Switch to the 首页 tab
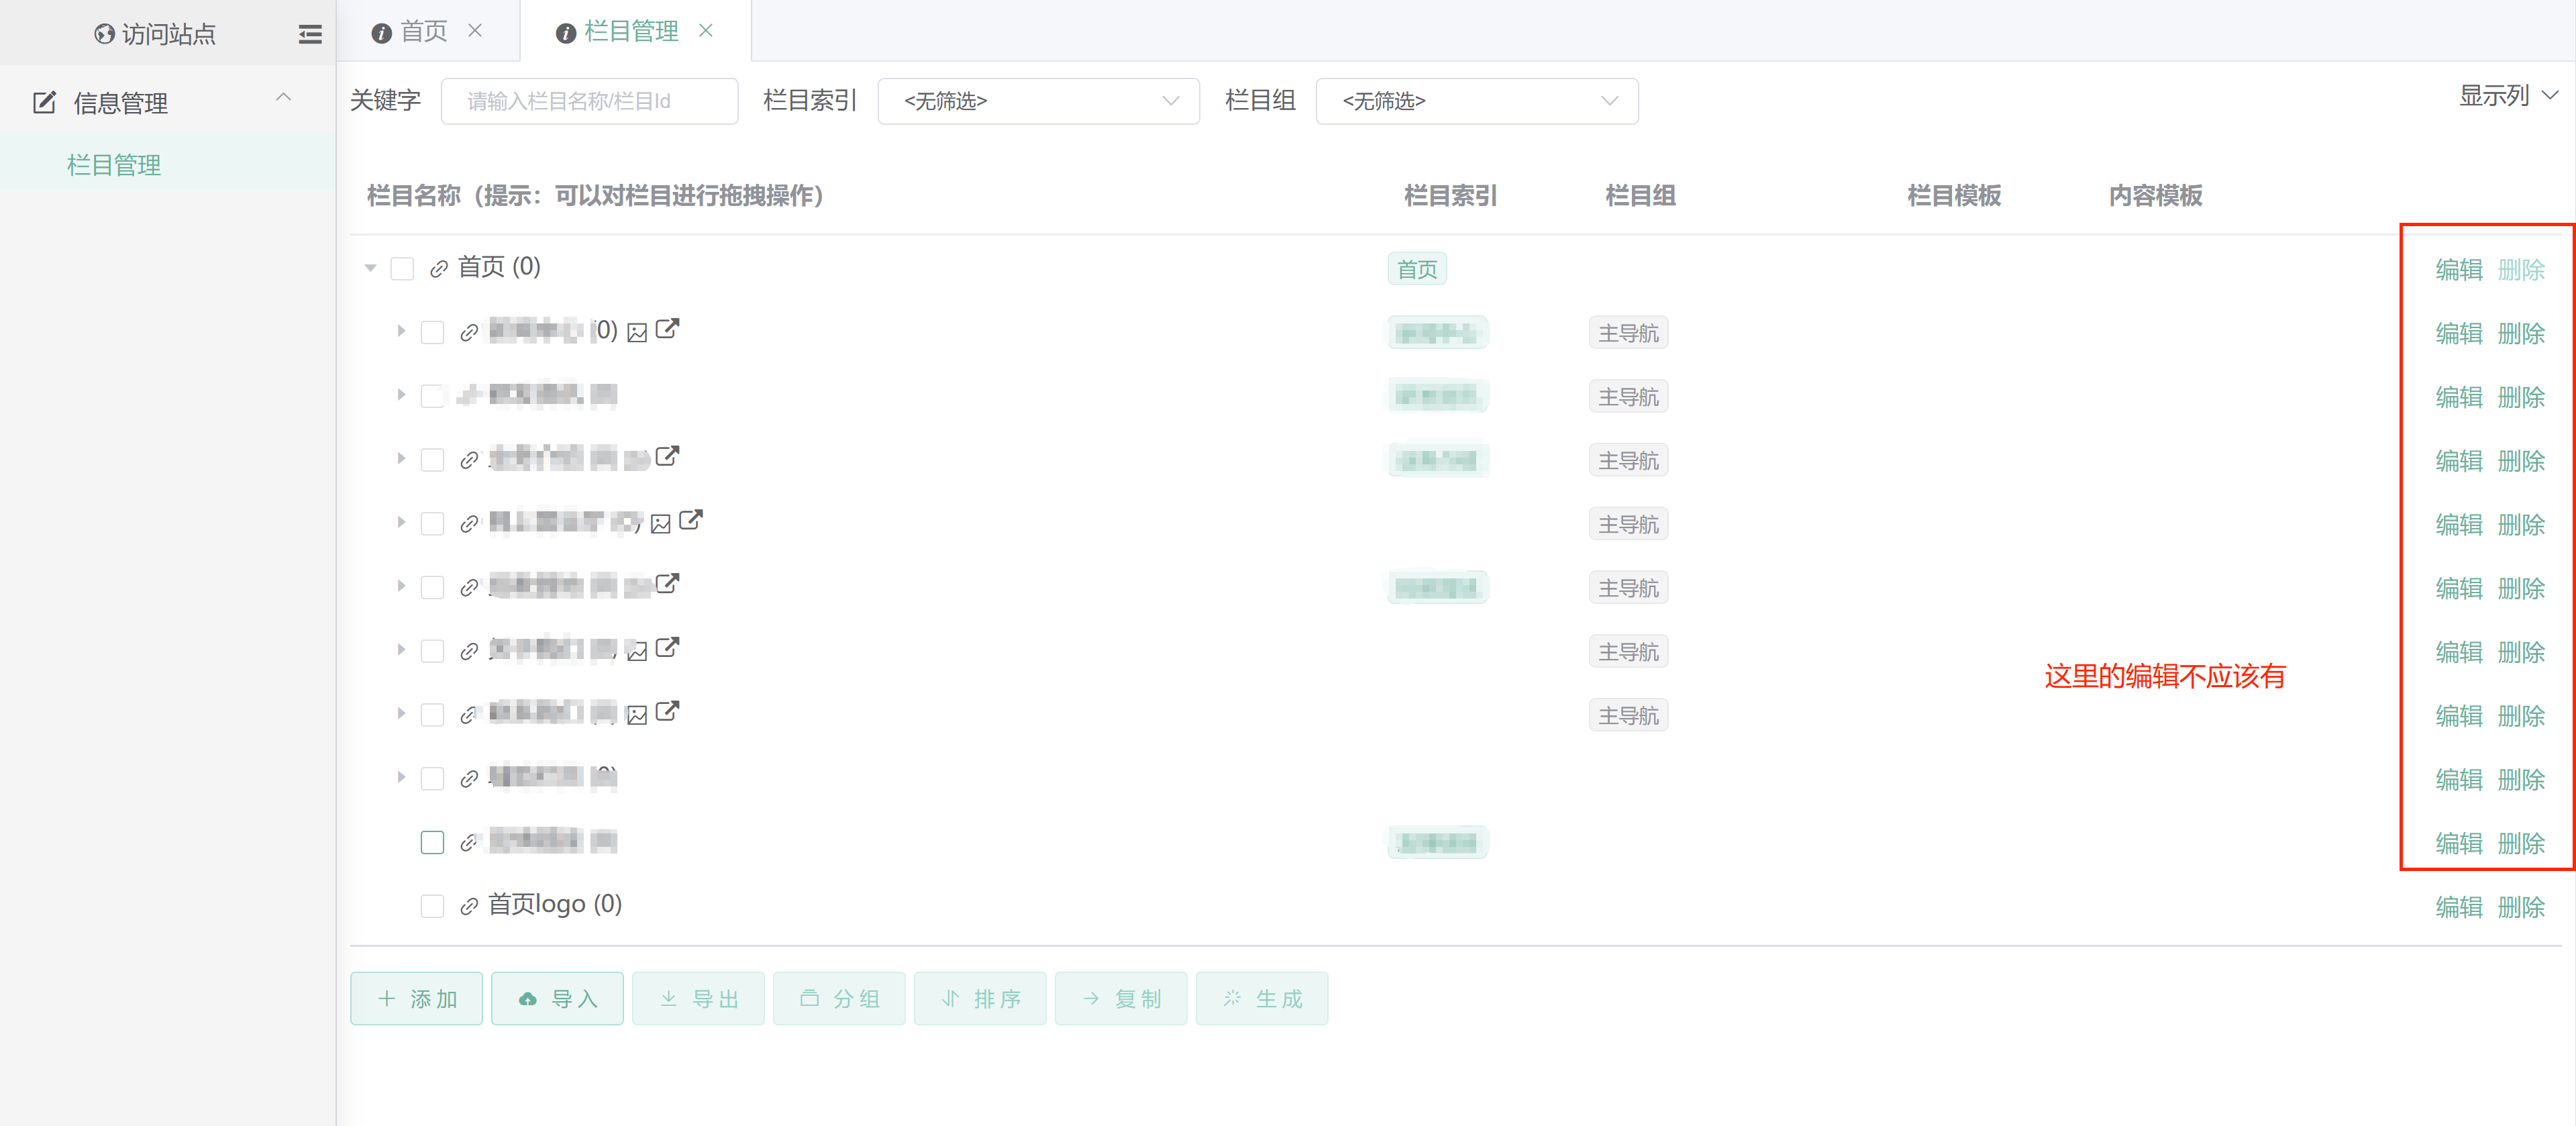The width and height of the screenshot is (2576, 1126). (423, 32)
